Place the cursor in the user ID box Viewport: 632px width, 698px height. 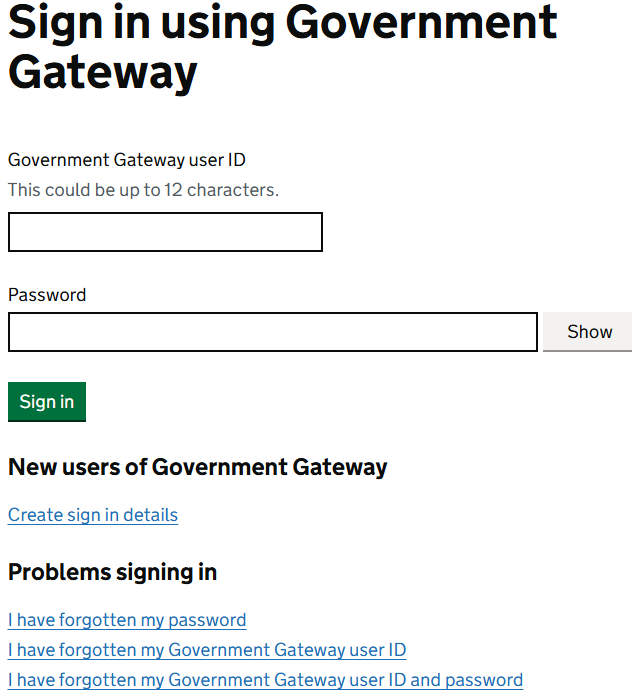pos(165,232)
